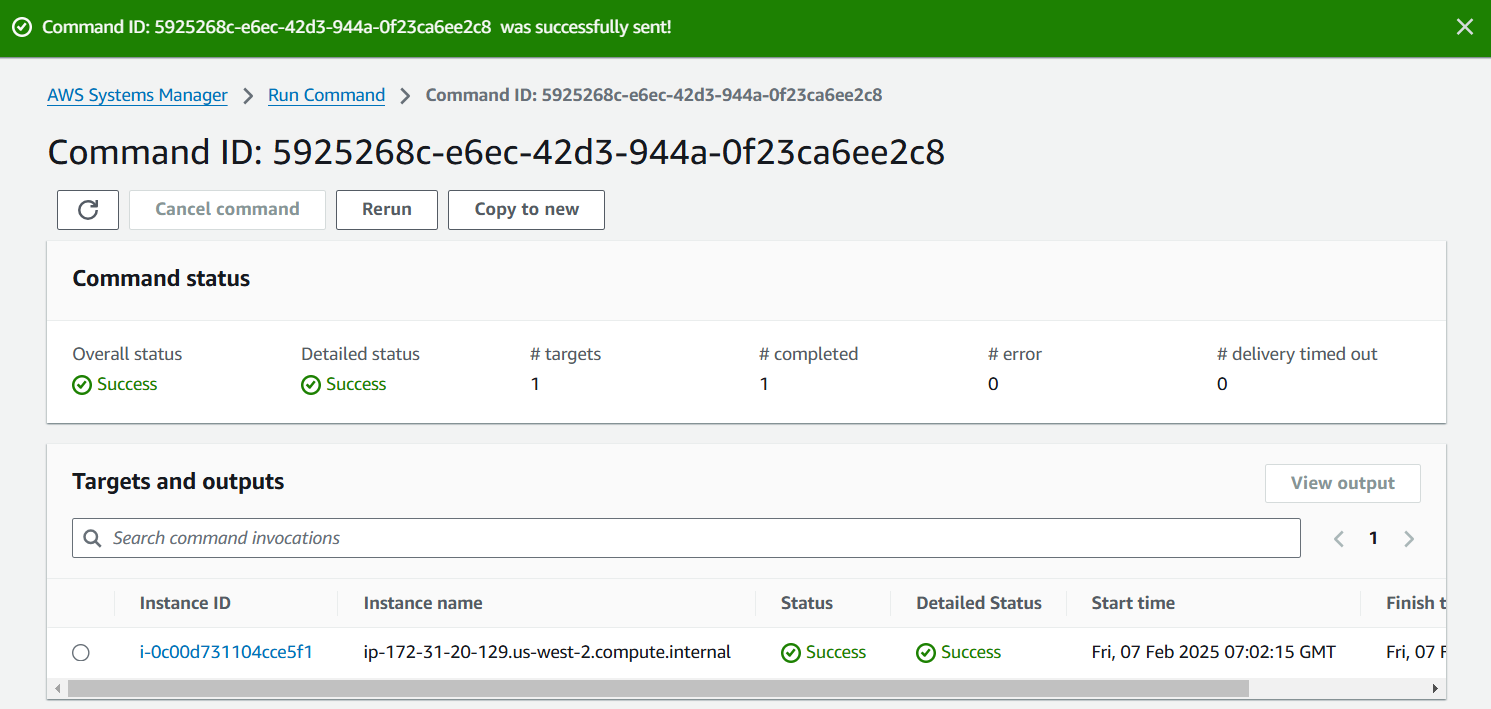Navigate to Run Command breadcrumb
Viewport: 1491px width, 709px height.
tap(326, 95)
